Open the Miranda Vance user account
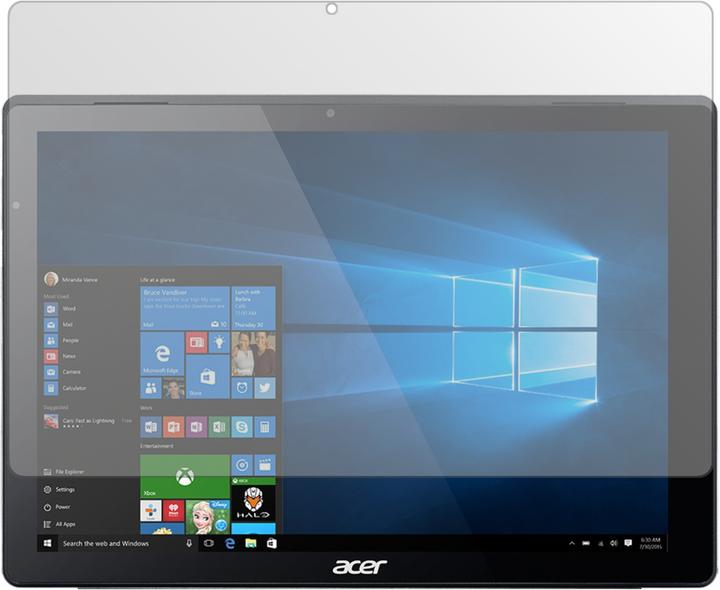 pyautogui.click(x=71, y=279)
